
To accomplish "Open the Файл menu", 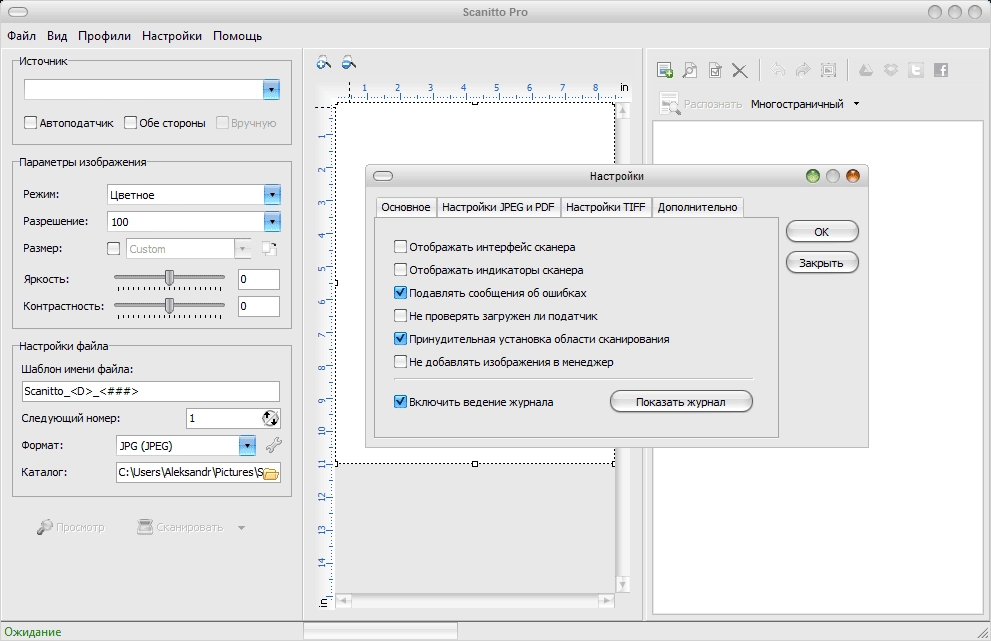I will click(21, 36).
